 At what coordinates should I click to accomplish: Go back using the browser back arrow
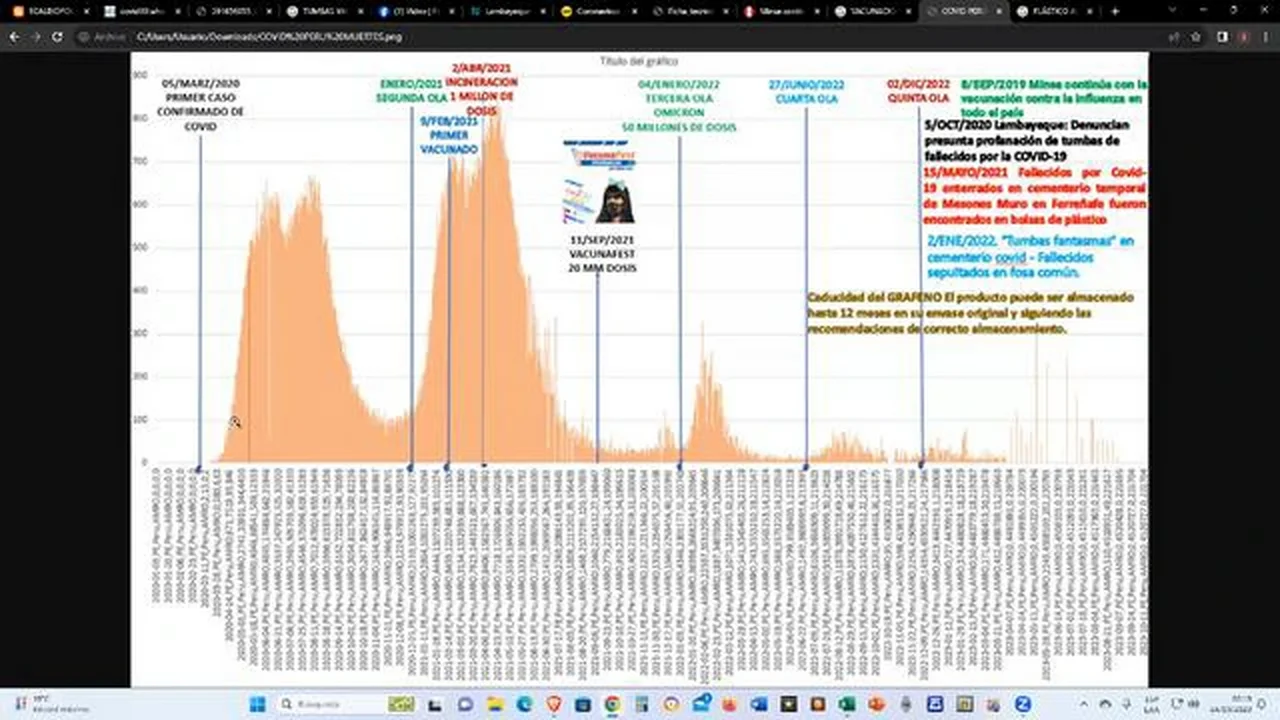pos(14,36)
